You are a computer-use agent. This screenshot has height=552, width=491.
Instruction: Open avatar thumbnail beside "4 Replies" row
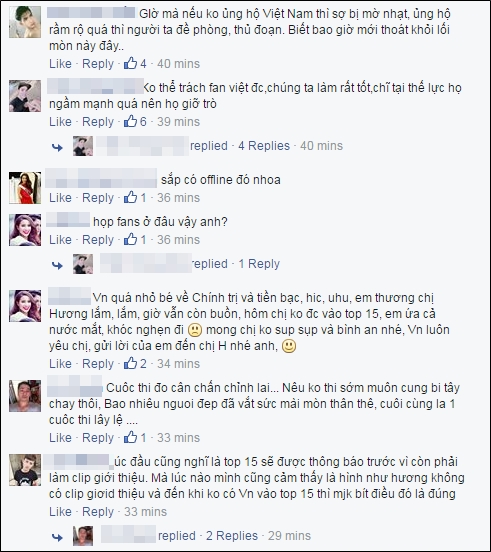point(83,146)
